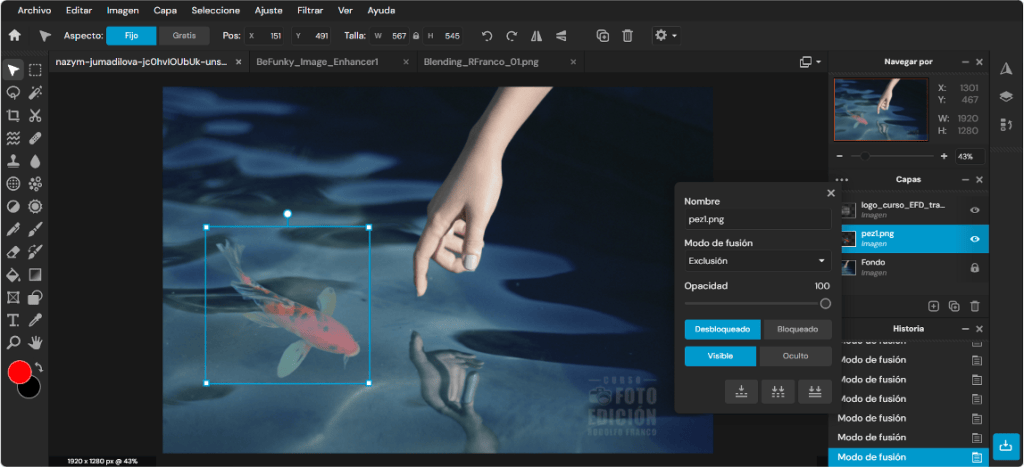
Task: Click the scissors cutout tool
Action: pos(35,116)
